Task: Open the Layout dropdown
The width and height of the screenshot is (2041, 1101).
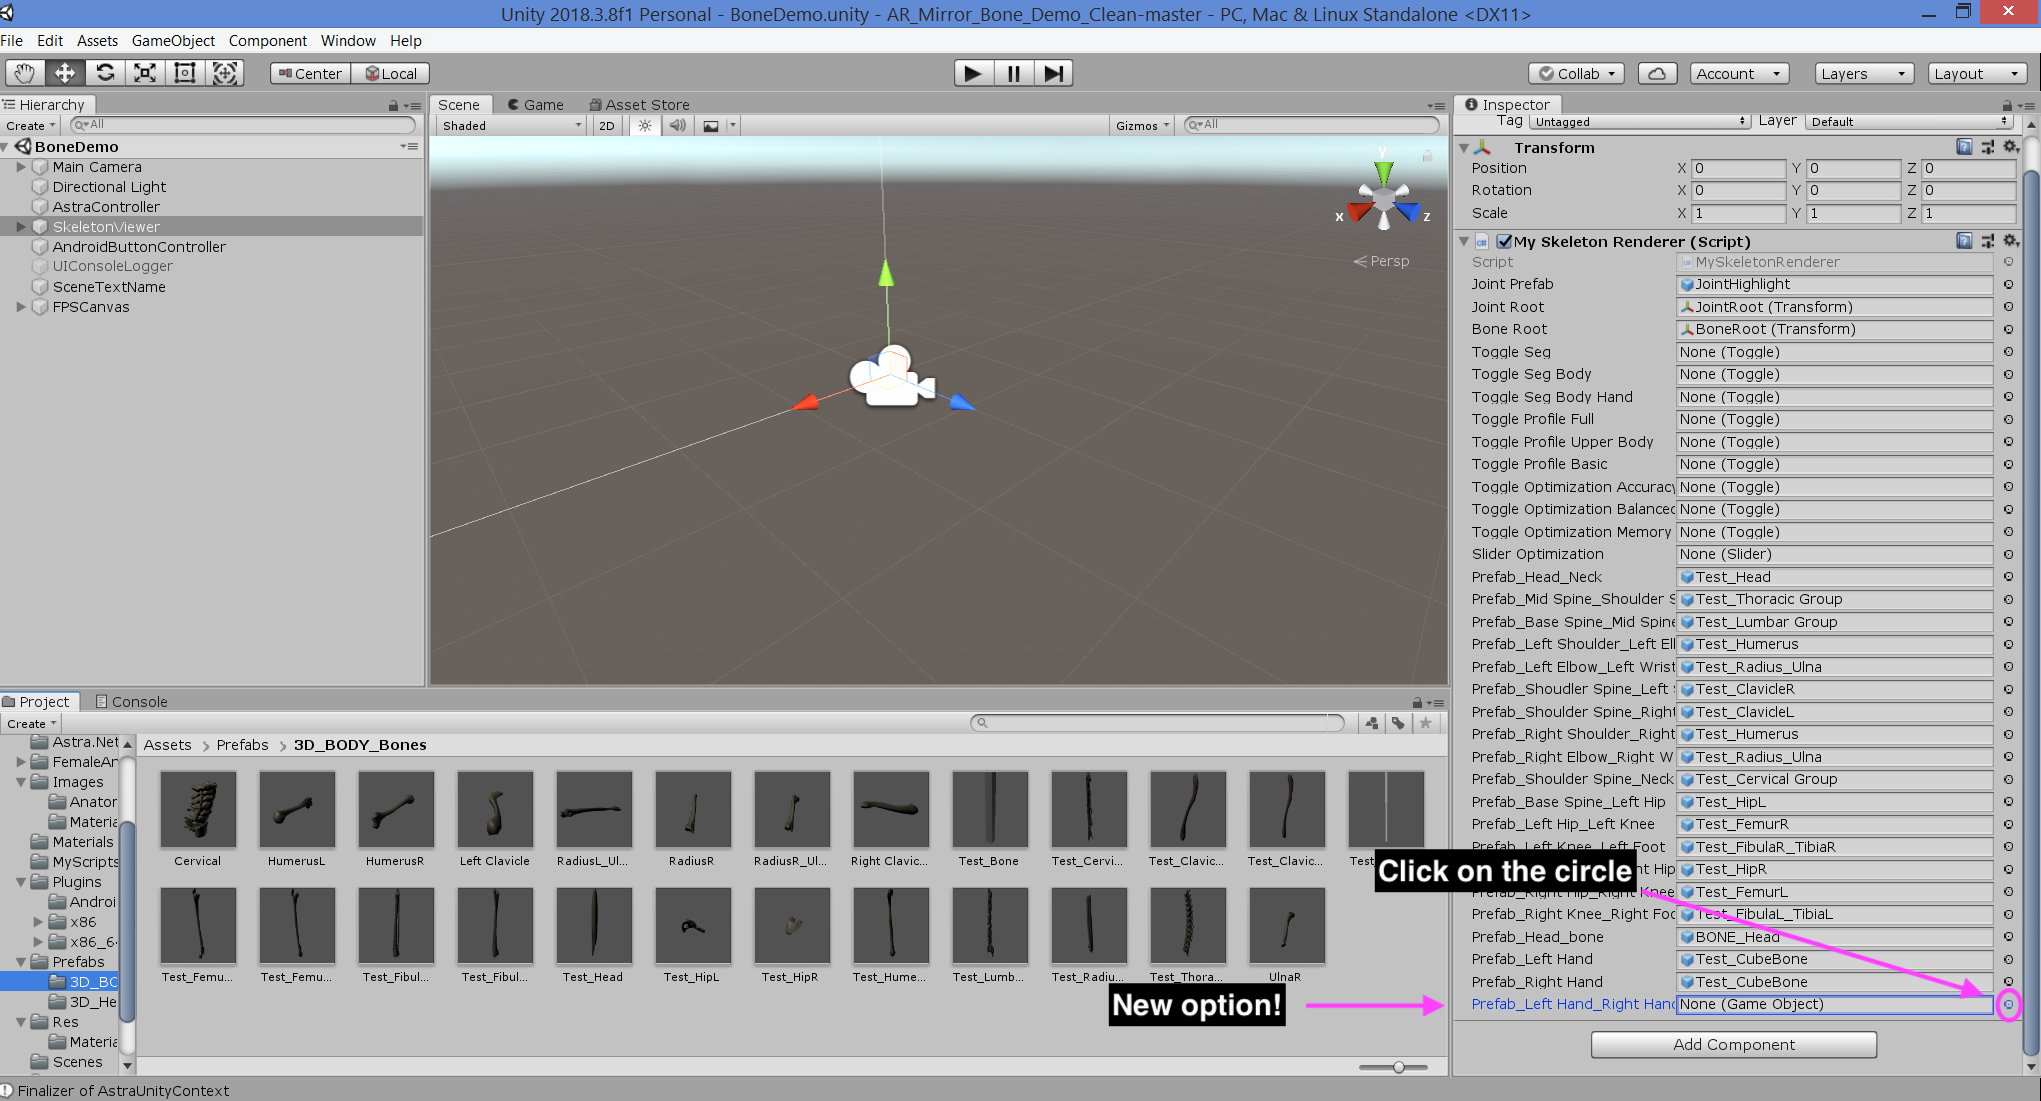Action: tap(1976, 72)
